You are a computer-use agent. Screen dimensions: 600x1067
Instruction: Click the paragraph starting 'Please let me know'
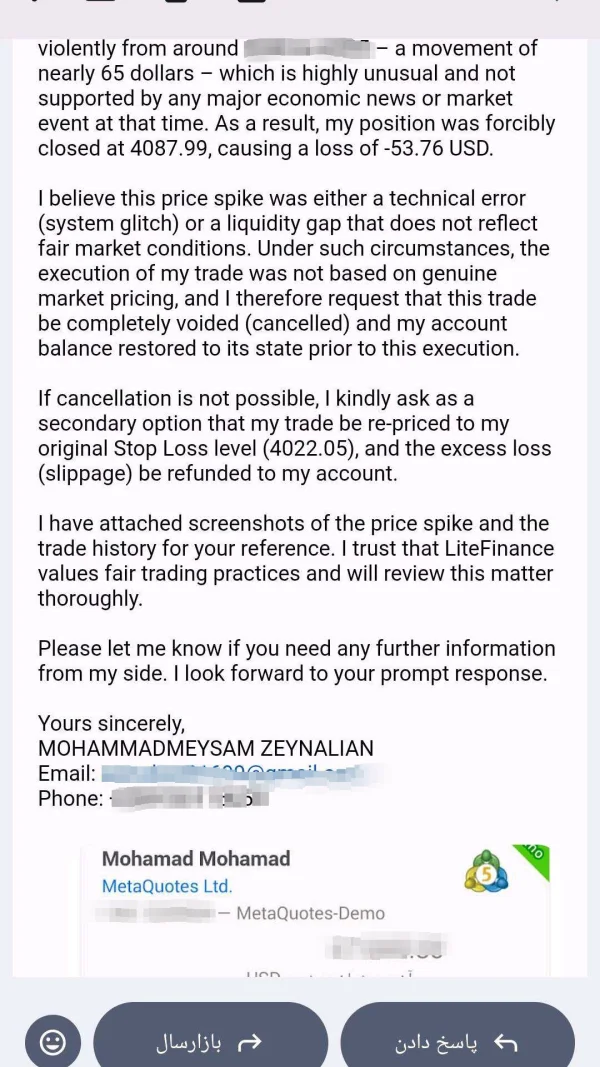296,661
